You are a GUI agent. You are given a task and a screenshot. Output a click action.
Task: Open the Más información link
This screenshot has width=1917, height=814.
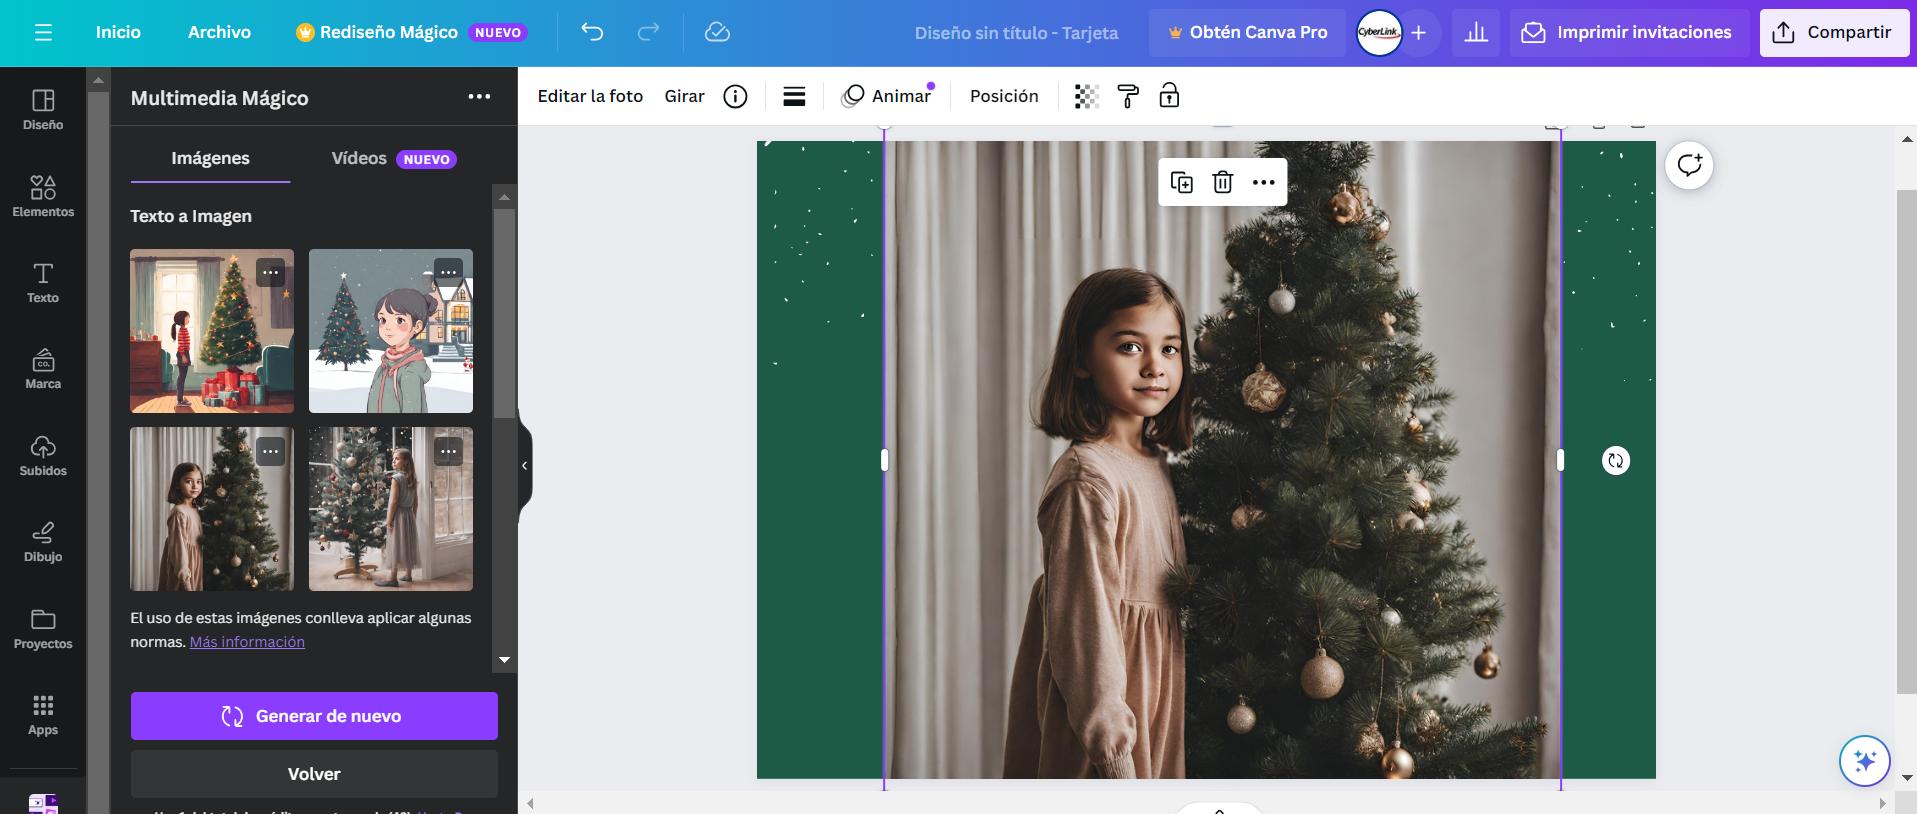click(x=247, y=642)
